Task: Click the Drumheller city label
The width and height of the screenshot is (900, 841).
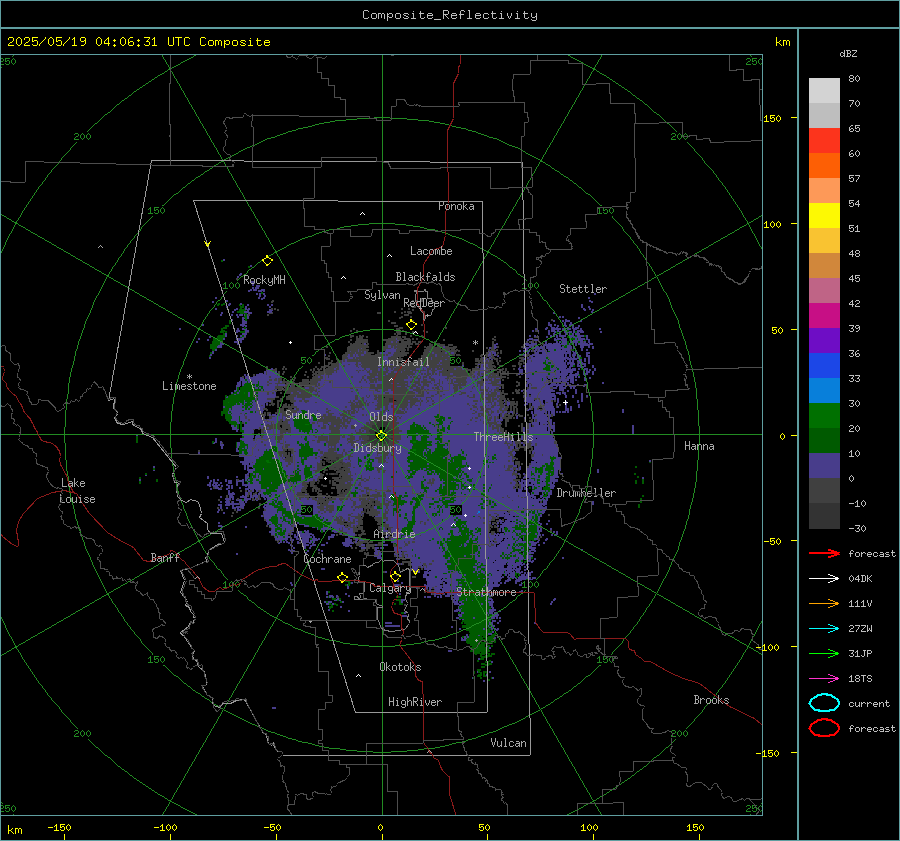Action: coord(586,493)
